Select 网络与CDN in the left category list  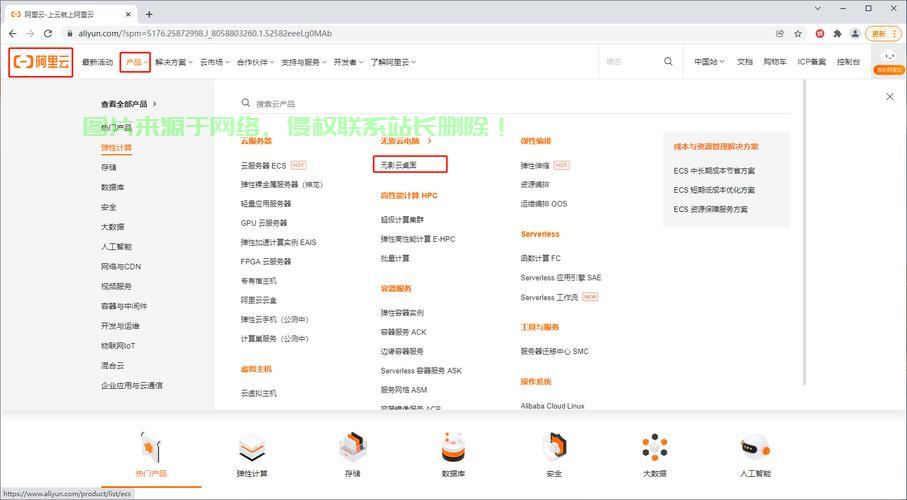(121, 266)
